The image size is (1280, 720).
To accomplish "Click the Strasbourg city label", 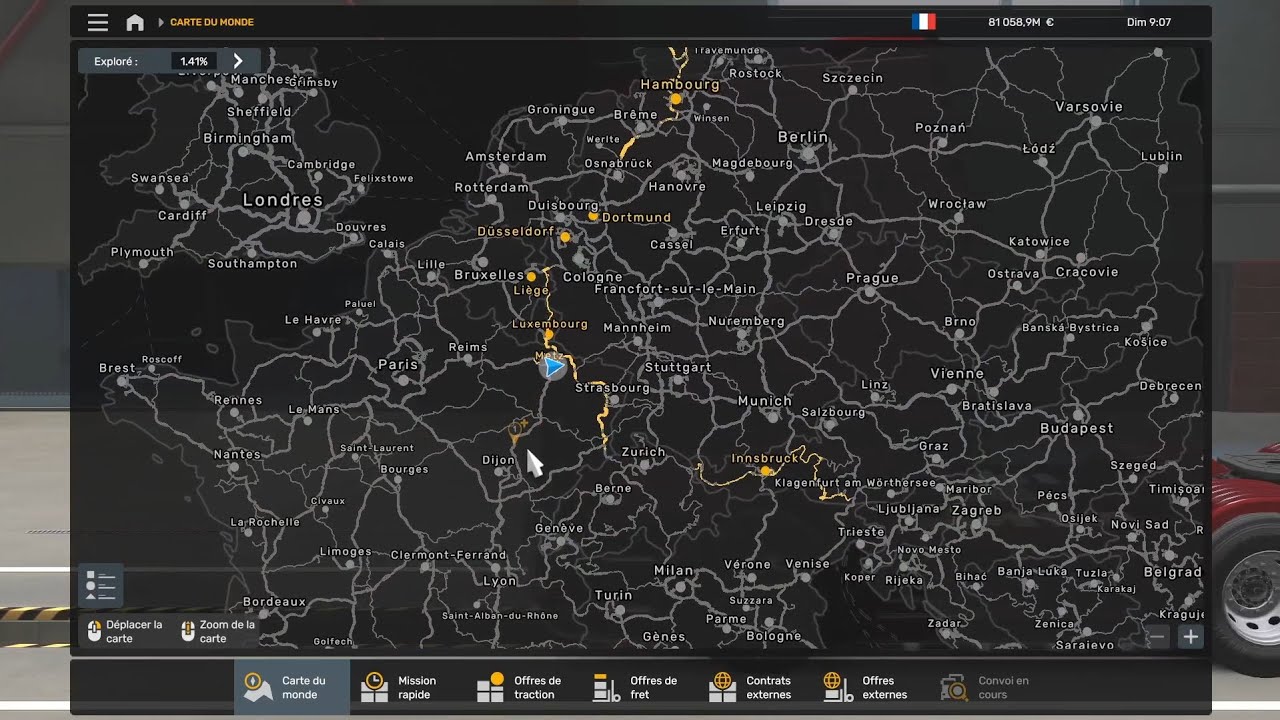I will pos(612,388).
